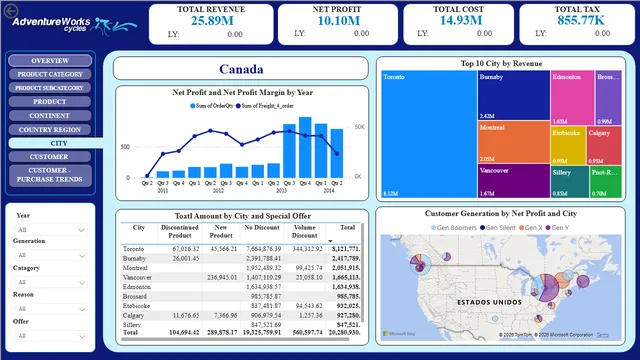Screen dimensions: 640x360
Task: Expand the Catagory filter dropdown
Action: click(51, 282)
